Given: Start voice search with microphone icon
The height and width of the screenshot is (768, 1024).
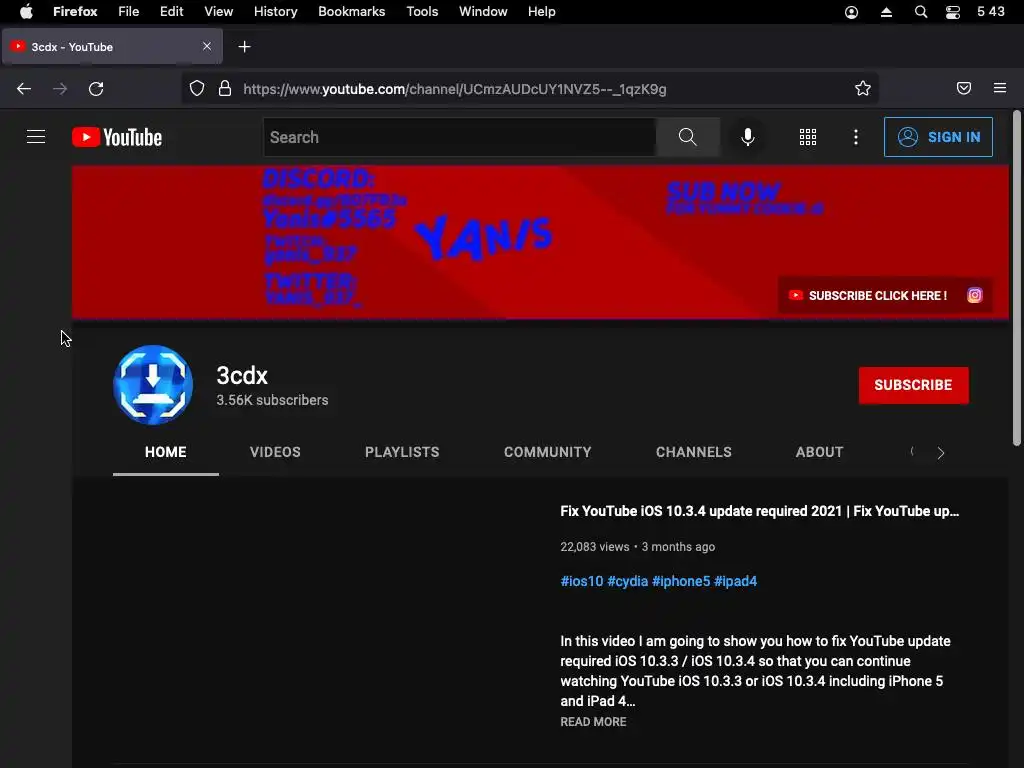Looking at the screenshot, I should [x=748, y=137].
